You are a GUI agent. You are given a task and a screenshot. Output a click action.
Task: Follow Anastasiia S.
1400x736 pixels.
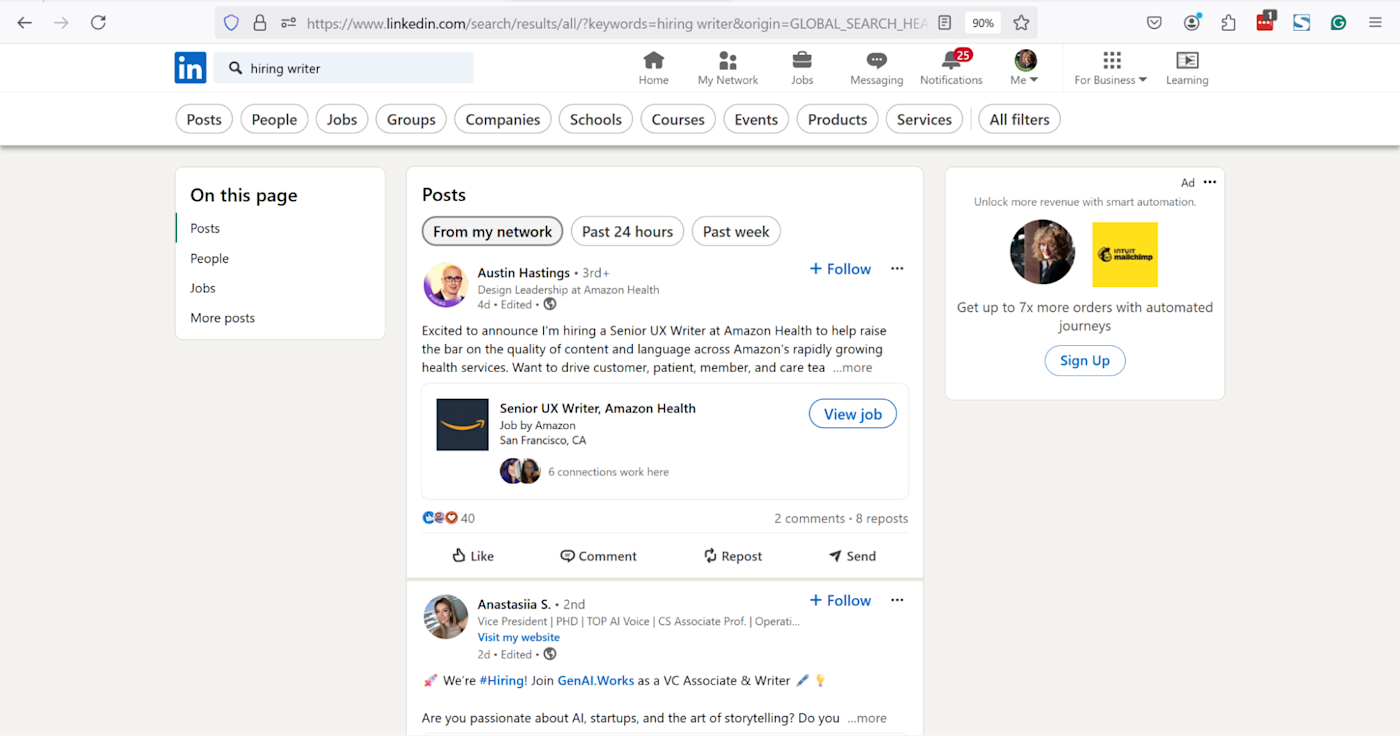point(840,600)
